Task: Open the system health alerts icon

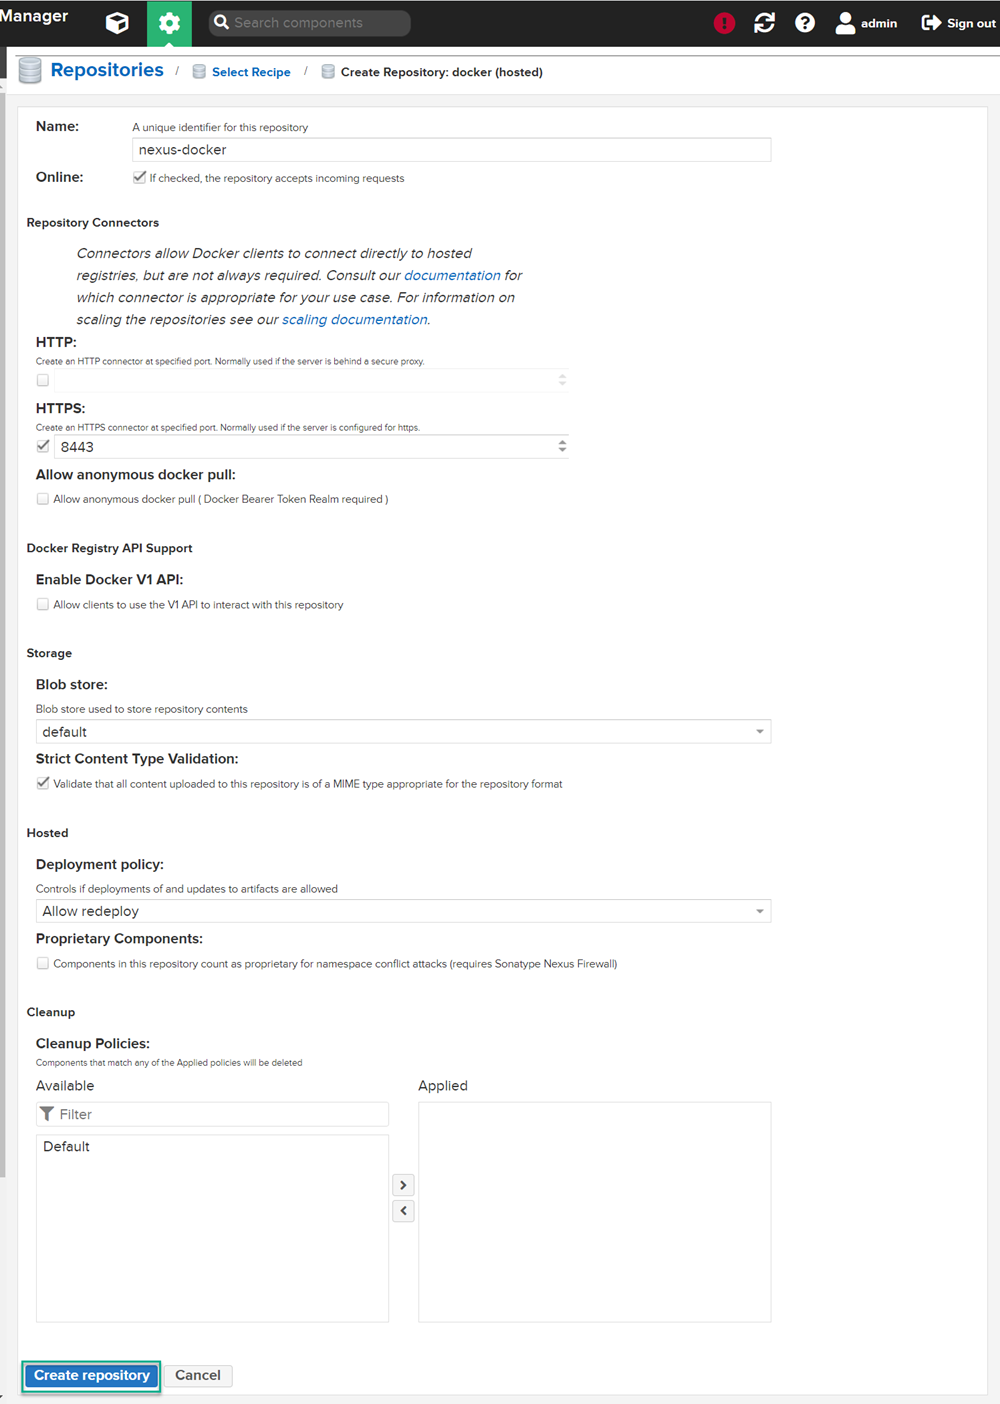Action: coord(724,22)
